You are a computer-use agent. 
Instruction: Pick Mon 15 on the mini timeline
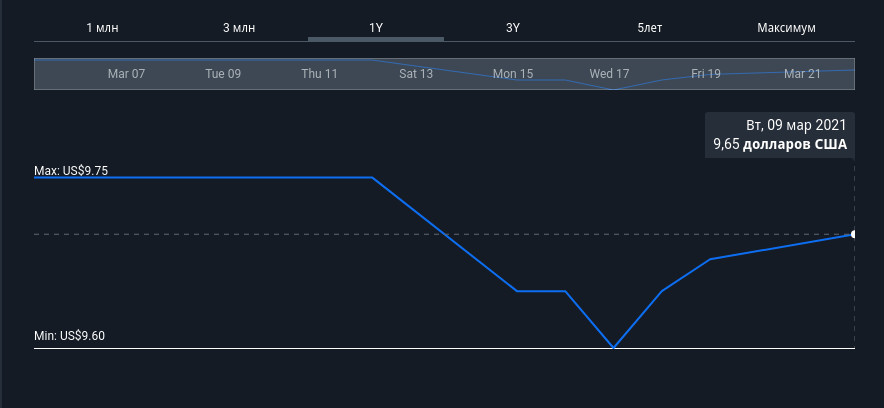[513, 74]
